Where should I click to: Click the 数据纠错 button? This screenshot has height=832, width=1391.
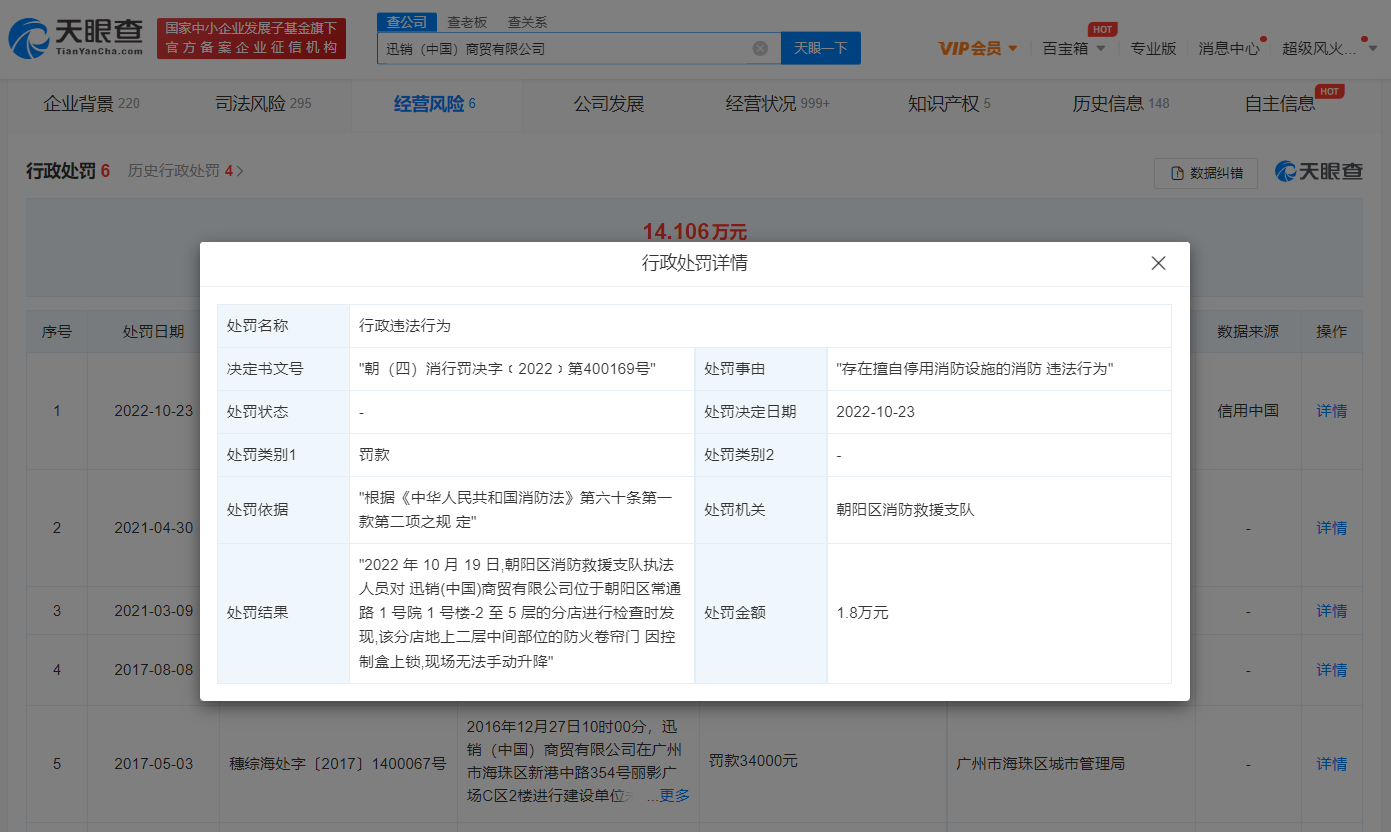pos(1206,172)
